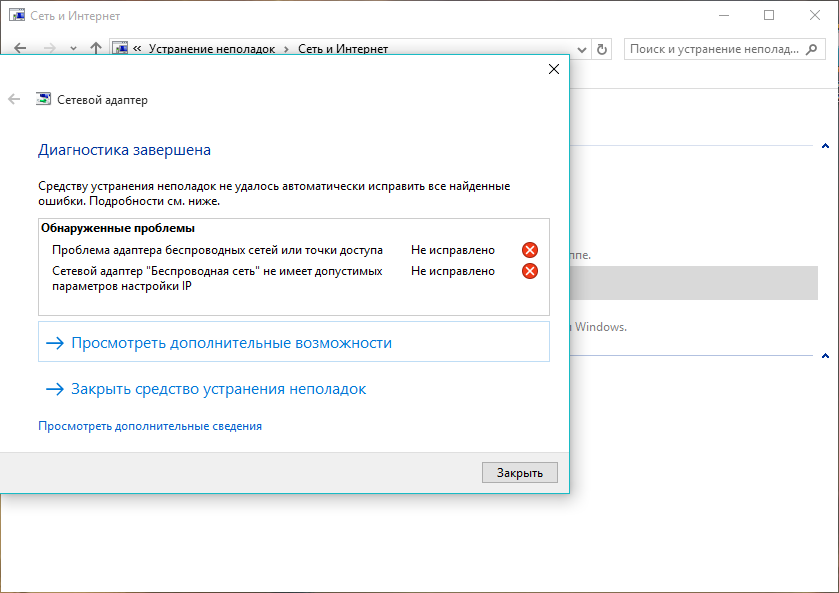Viewport: 839px width, 593px height.
Task: Open Просмотреть дополнительные возможности
Action: (294, 343)
